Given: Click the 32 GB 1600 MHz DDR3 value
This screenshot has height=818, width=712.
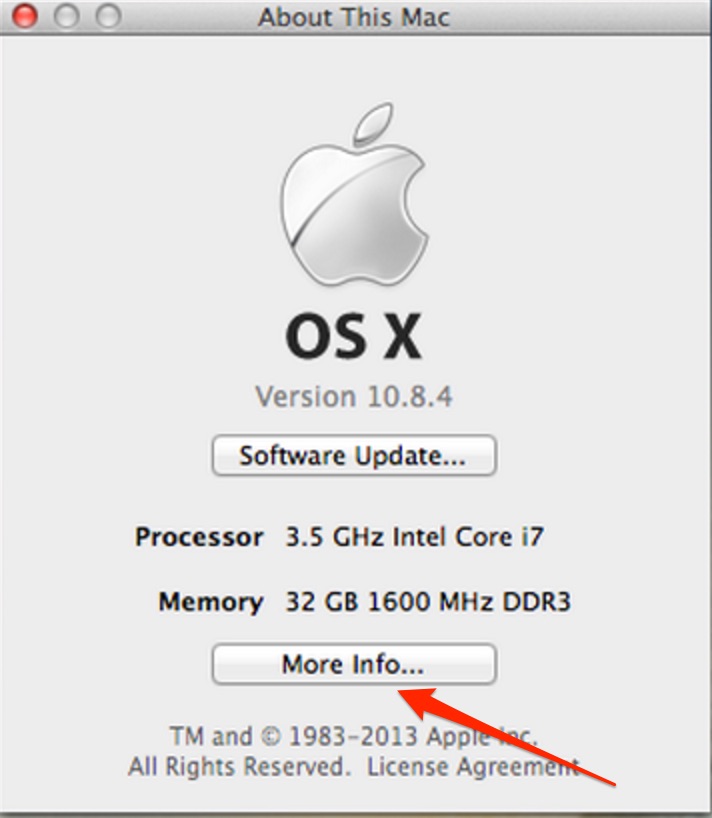Looking at the screenshot, I should [x=428, y=602].
